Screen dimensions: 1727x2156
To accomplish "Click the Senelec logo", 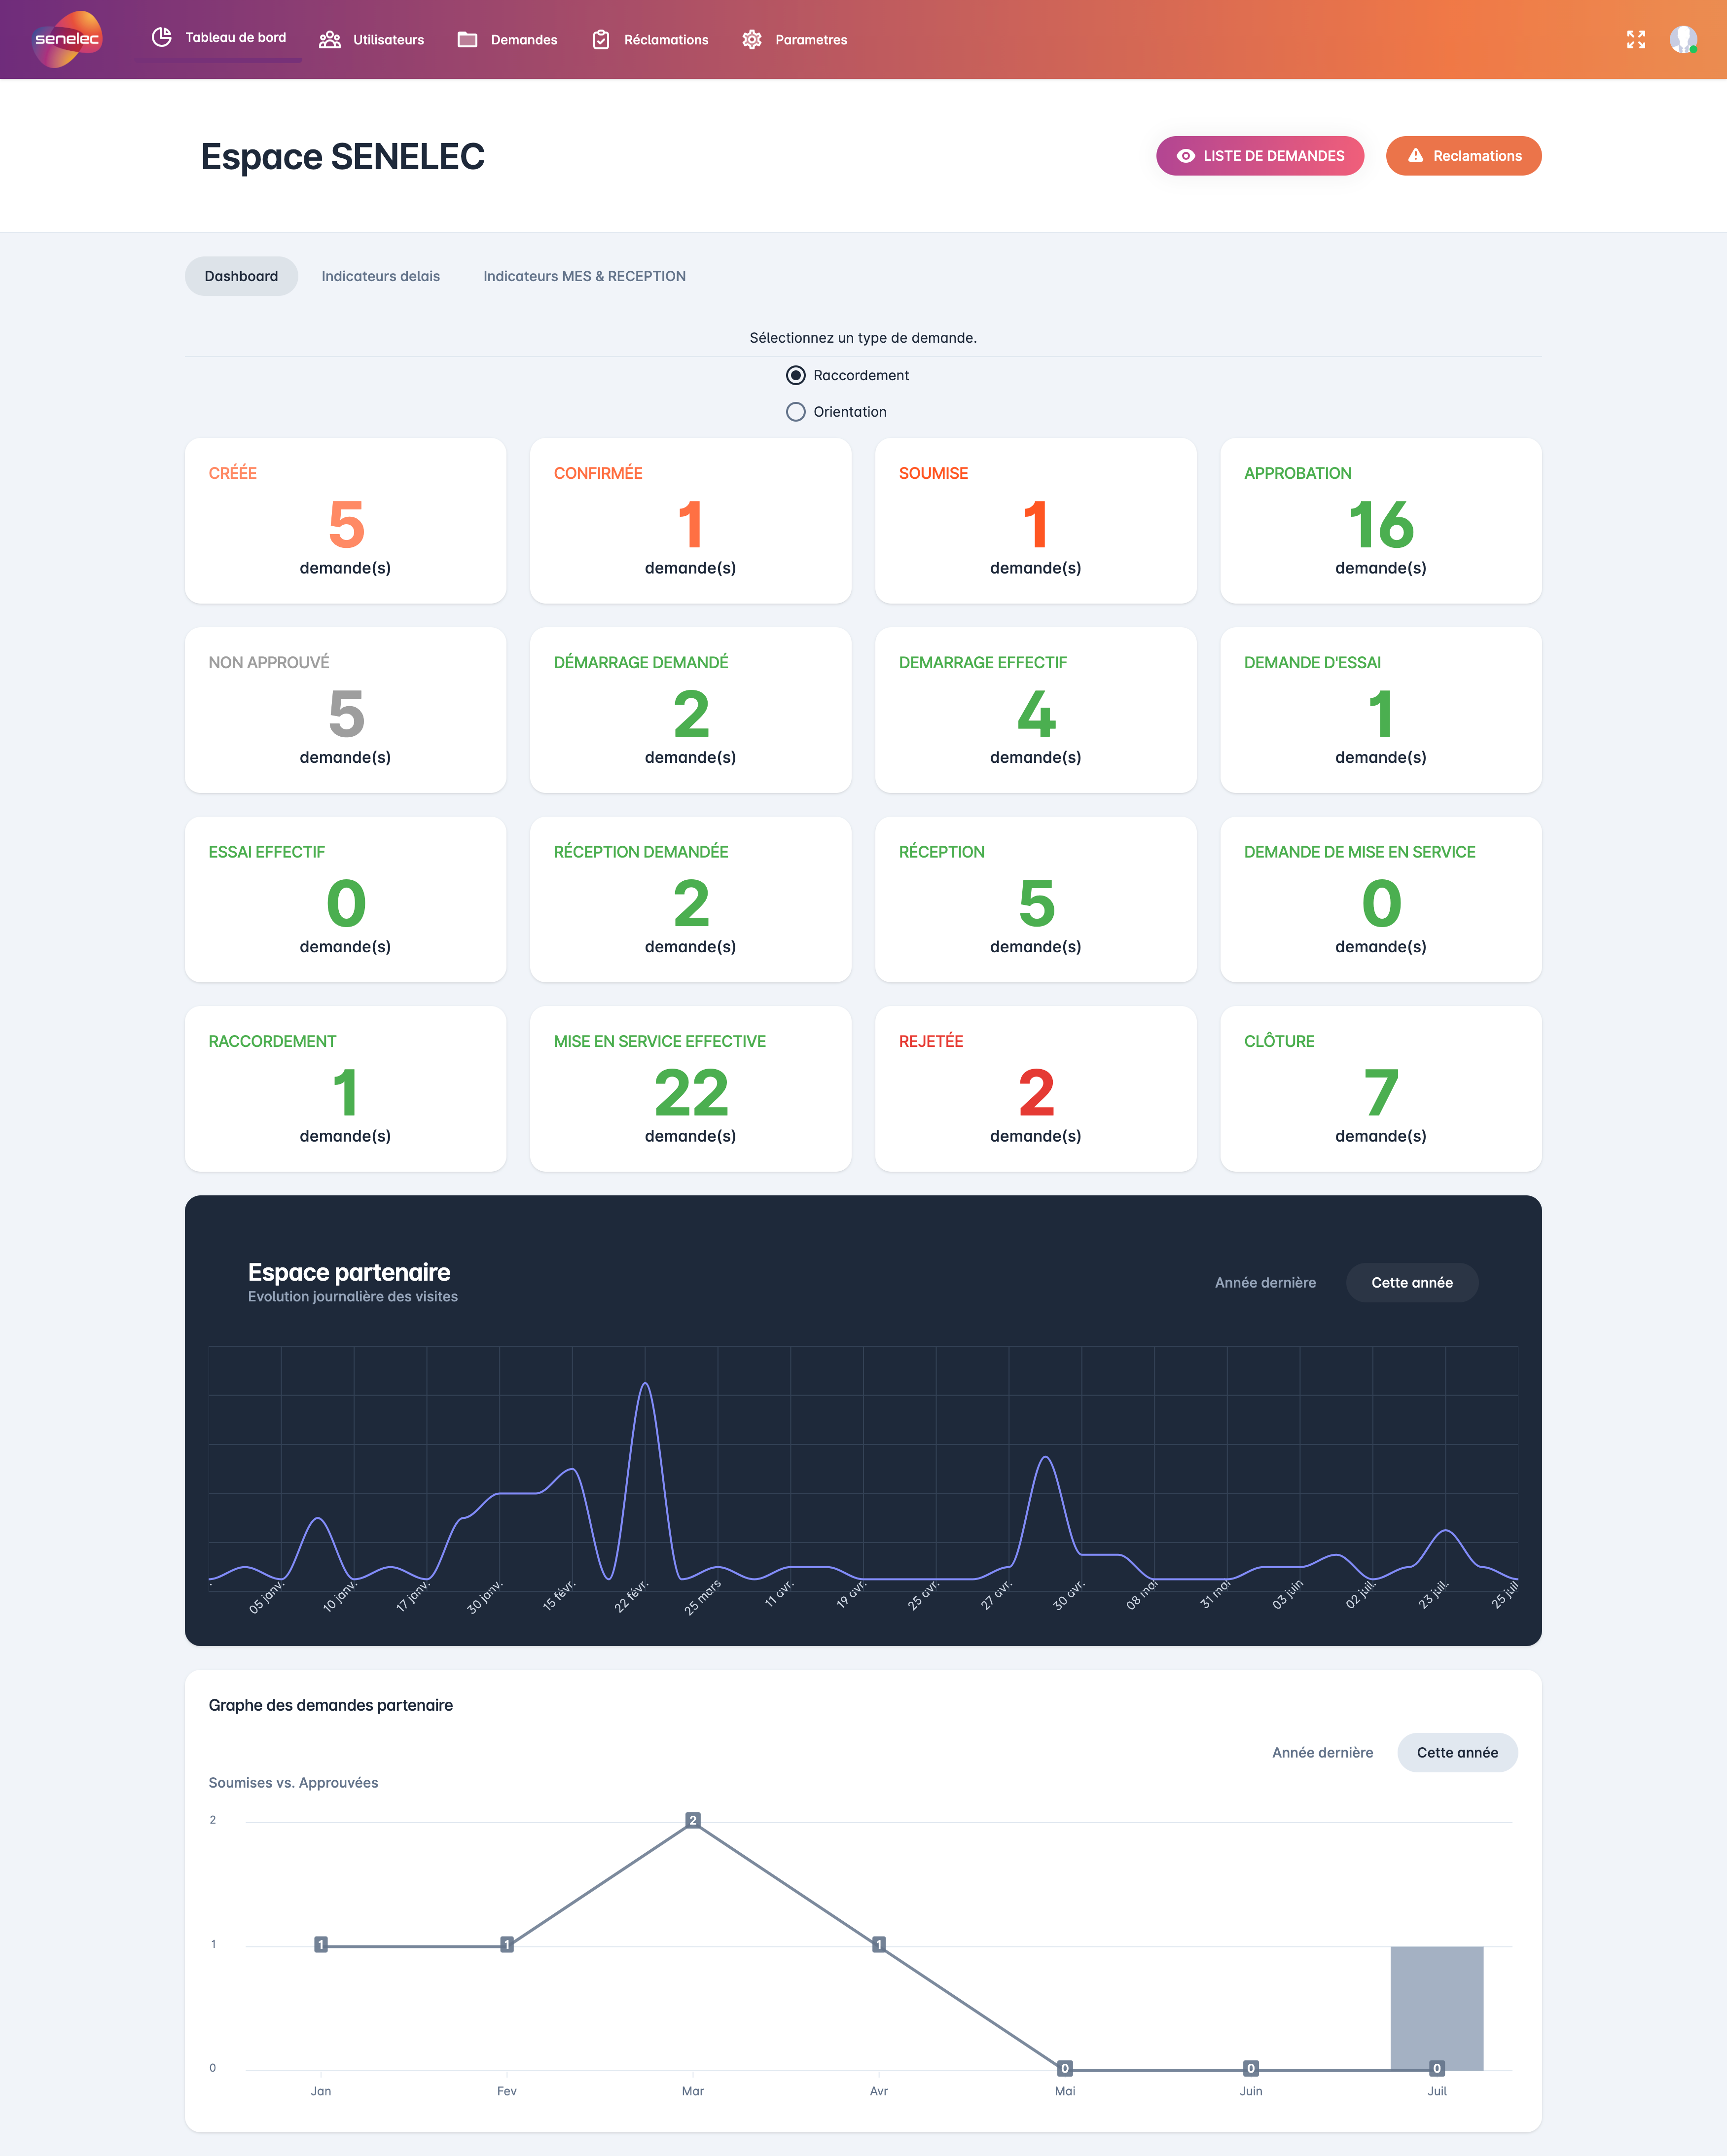I will click(x=67, y=39).
